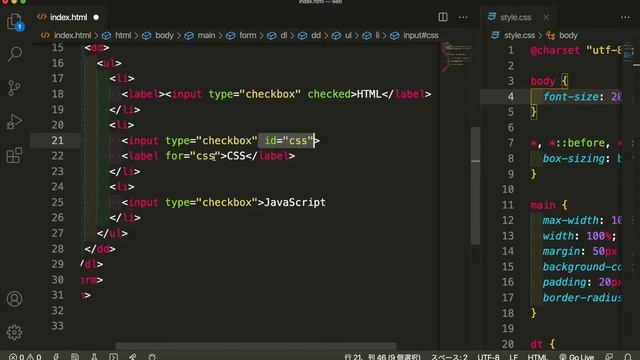
Task: Select main element in breadcrumb
Action: 206,36
